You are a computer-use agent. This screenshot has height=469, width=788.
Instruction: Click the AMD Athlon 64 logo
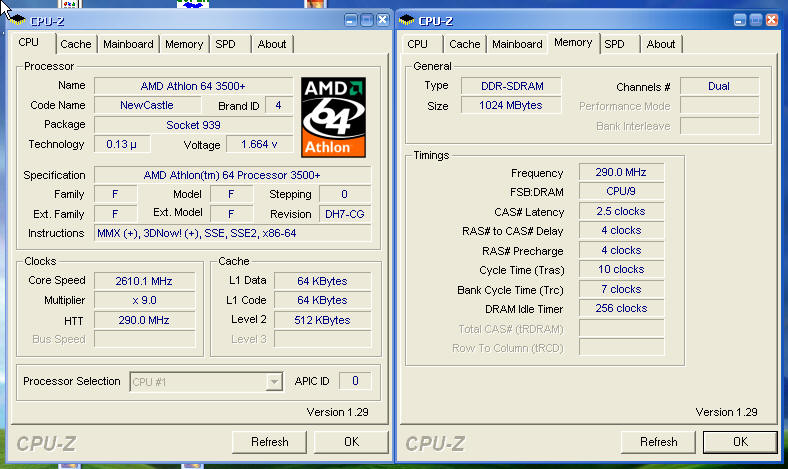point(333,117)
